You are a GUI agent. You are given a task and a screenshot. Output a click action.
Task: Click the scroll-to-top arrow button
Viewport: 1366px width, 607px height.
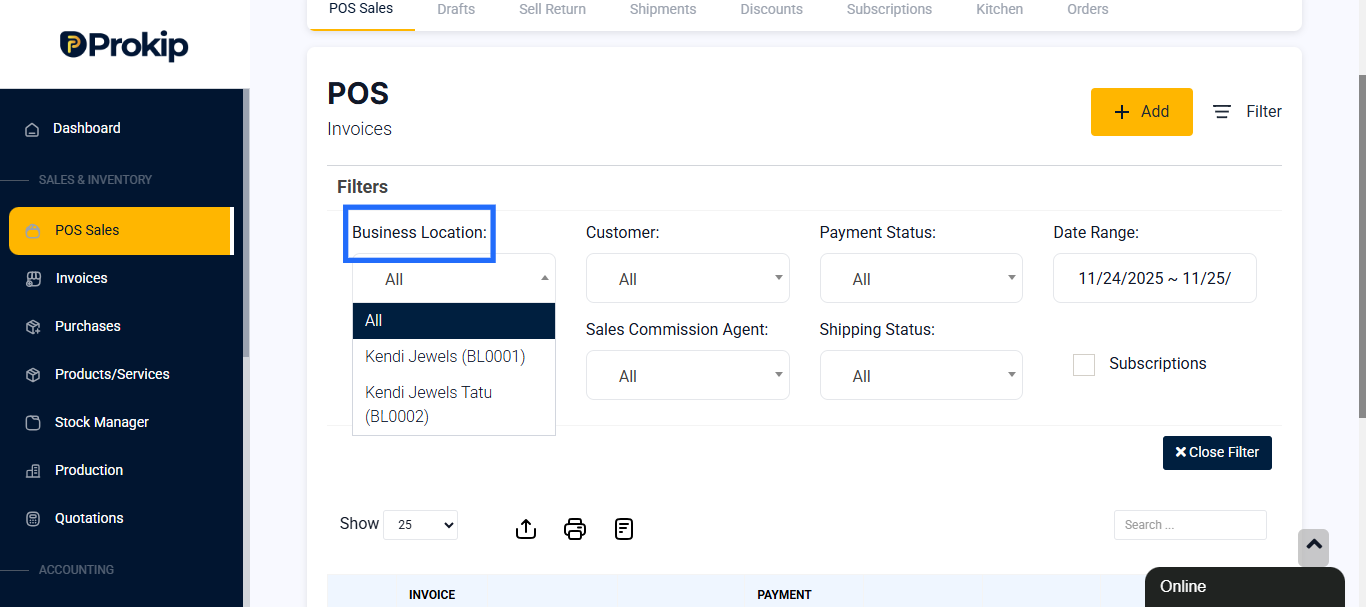click(1314, 547)
